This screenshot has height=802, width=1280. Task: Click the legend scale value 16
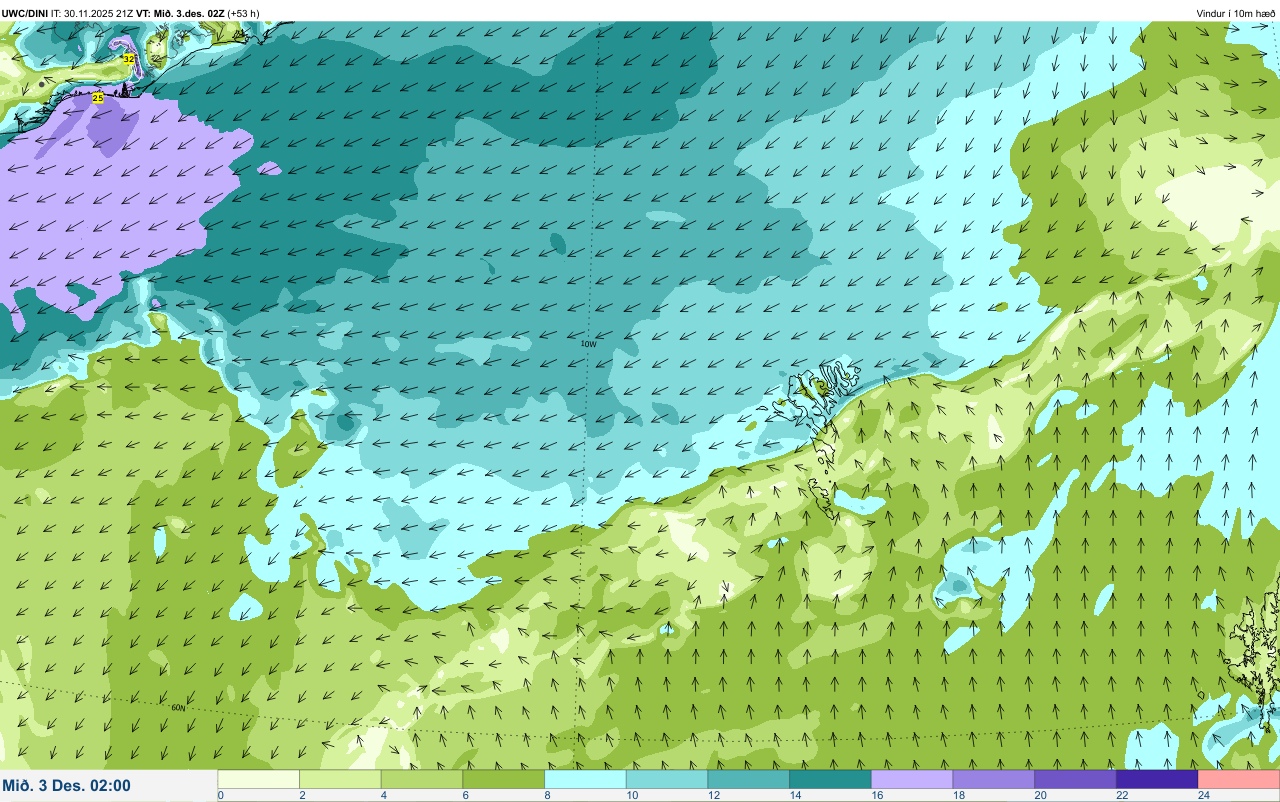click(x=876, y=795)
